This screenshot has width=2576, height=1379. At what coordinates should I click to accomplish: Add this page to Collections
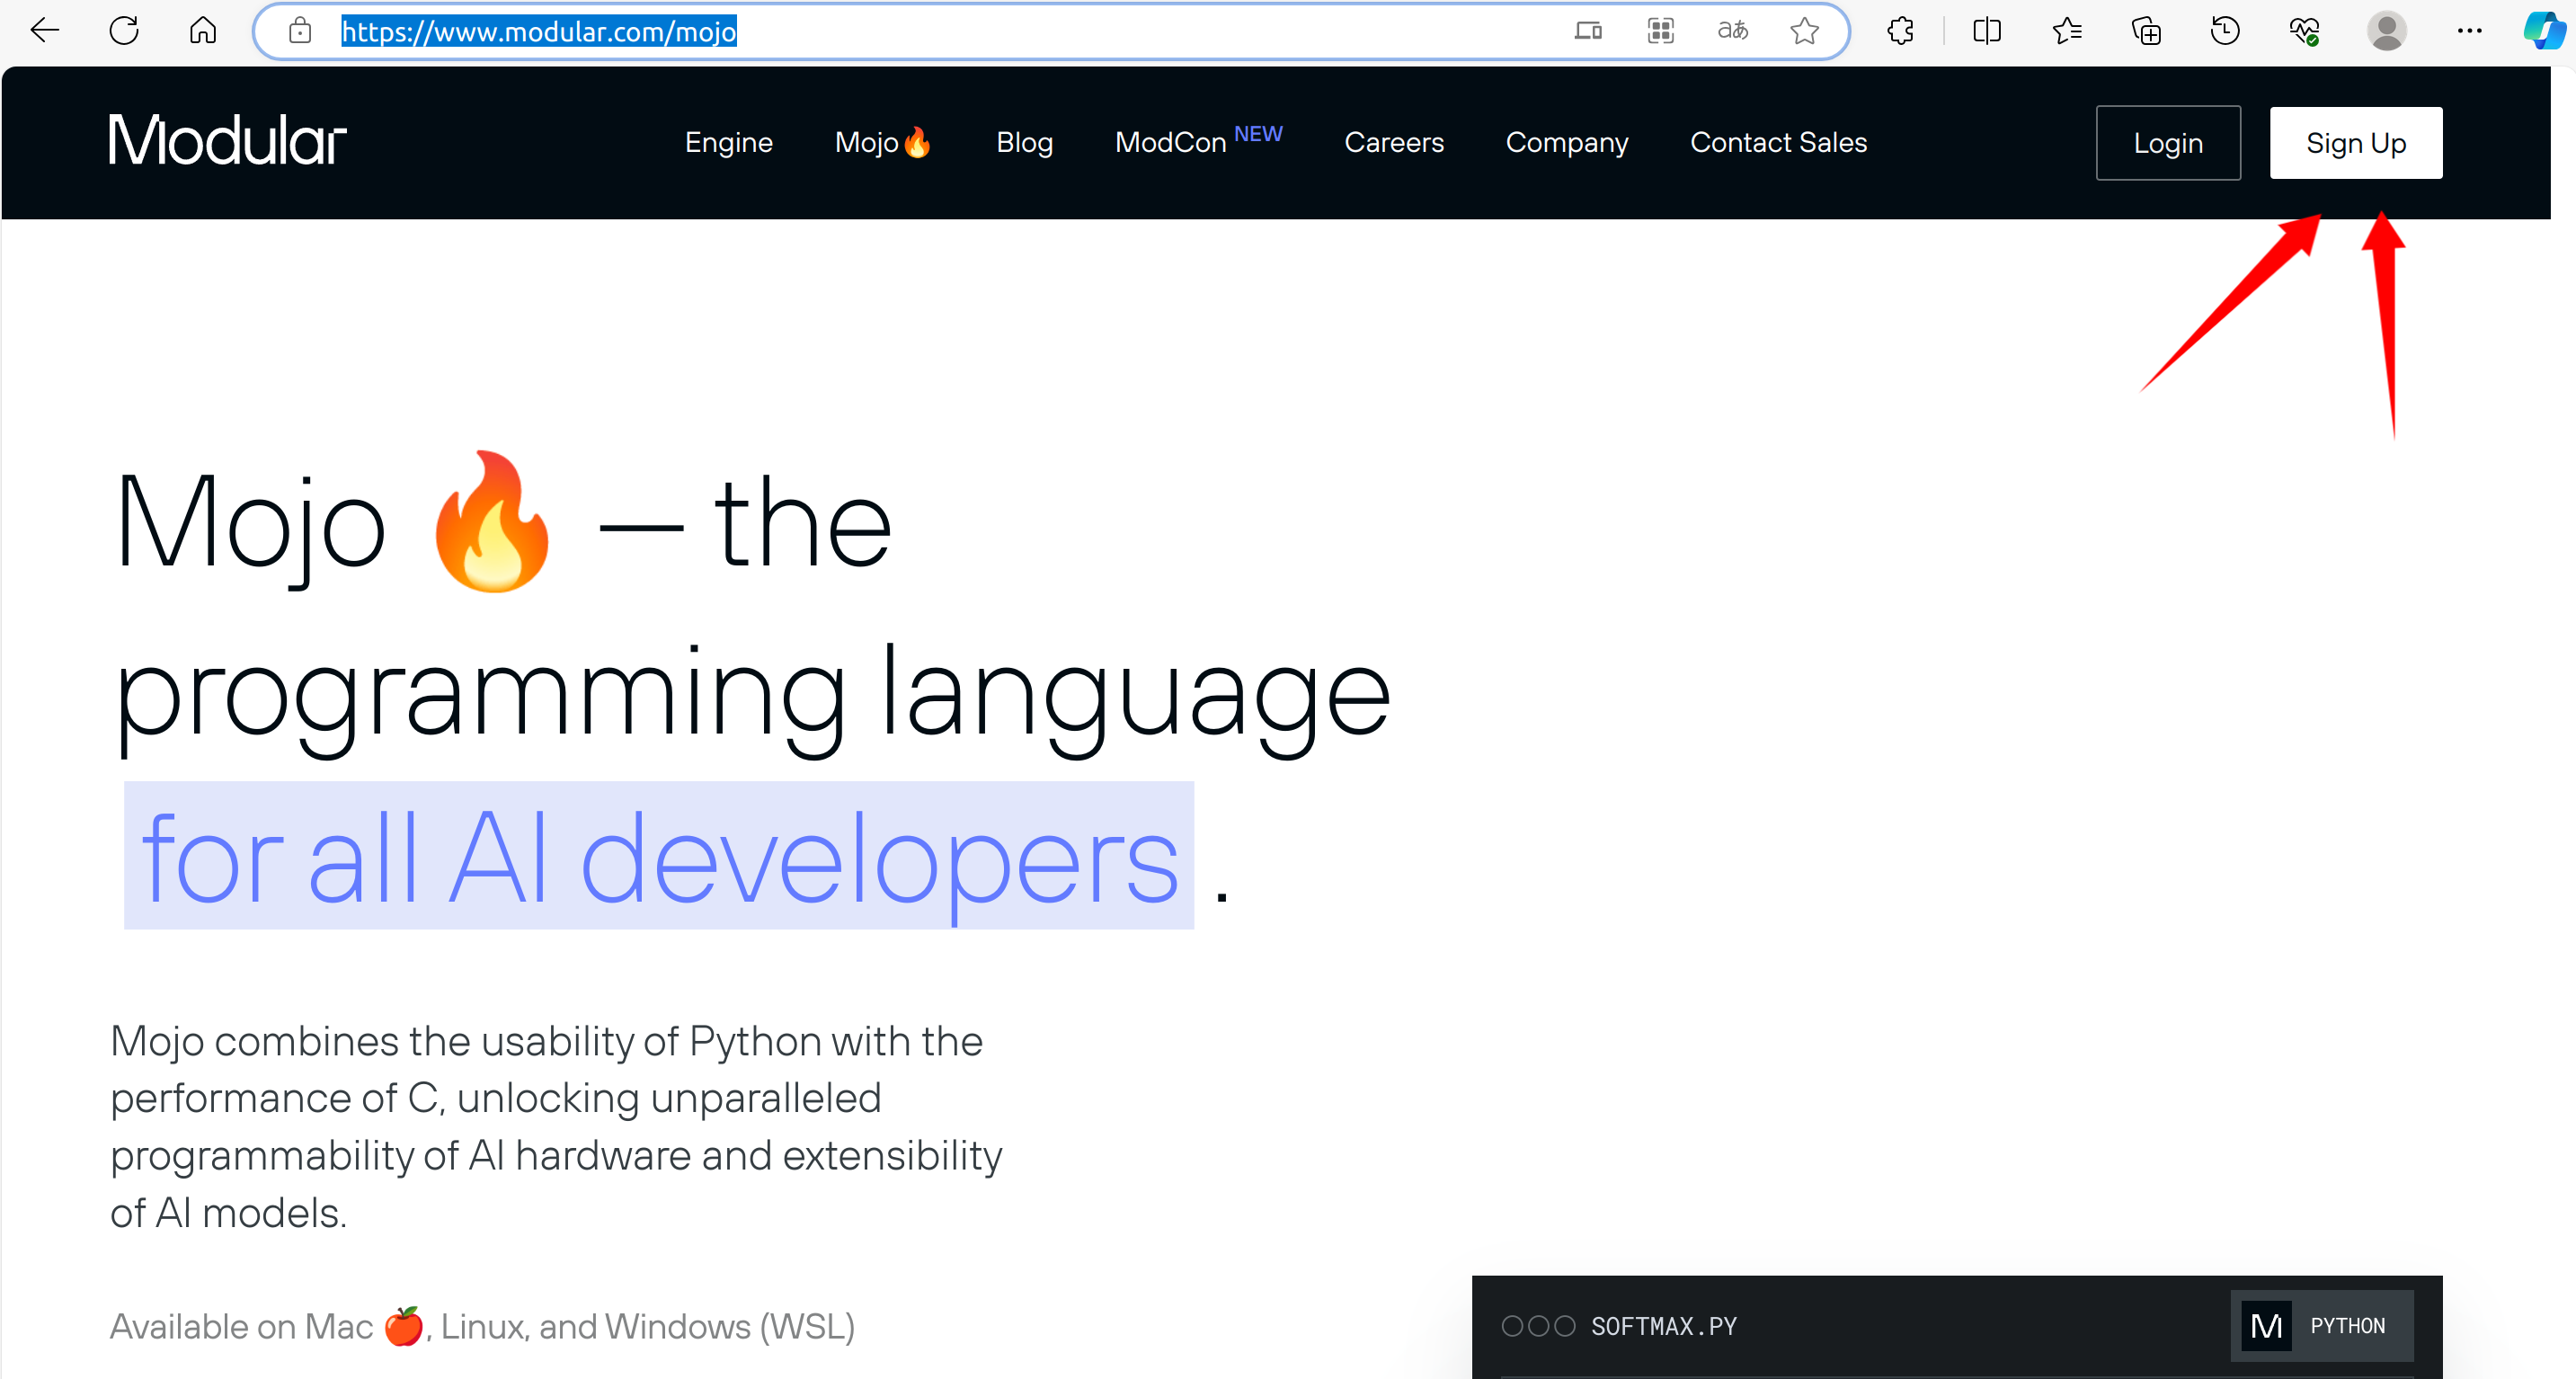coord(2147,31)
